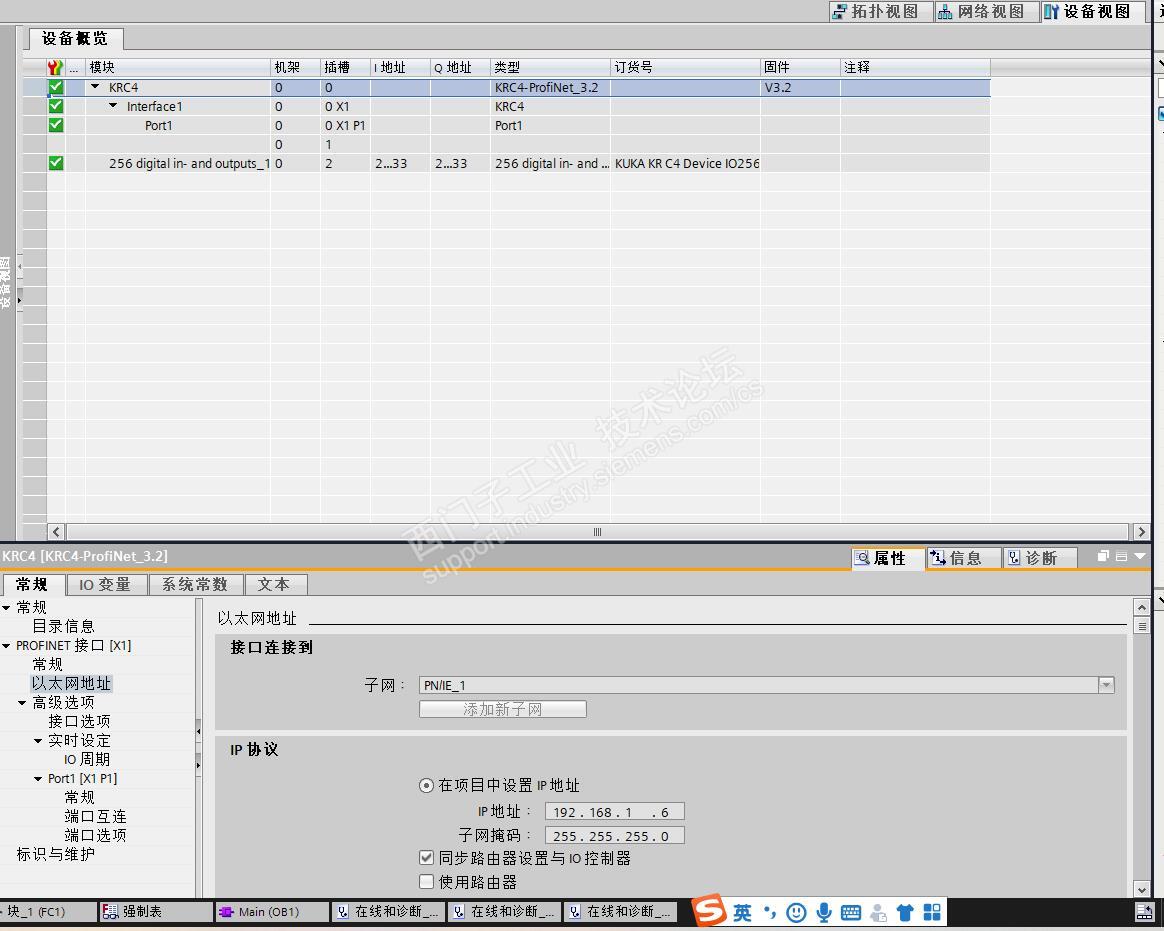The height and width of the screenshot is (931, 1164).
Task: Click the horizontal scrollbar thumb of device table
Action: (x=597, y=532)
